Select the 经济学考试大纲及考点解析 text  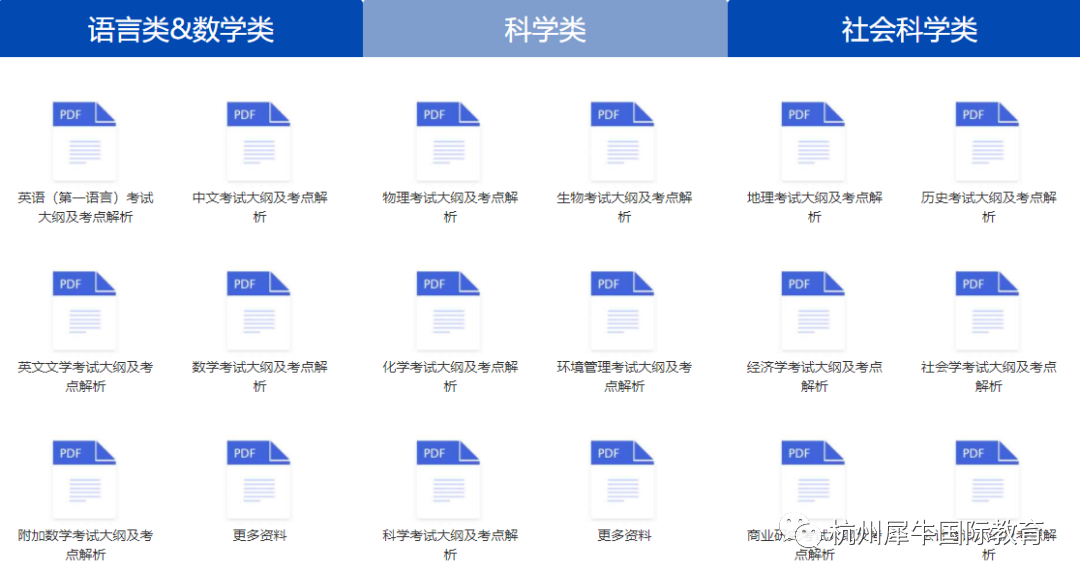tap(814, 377)
